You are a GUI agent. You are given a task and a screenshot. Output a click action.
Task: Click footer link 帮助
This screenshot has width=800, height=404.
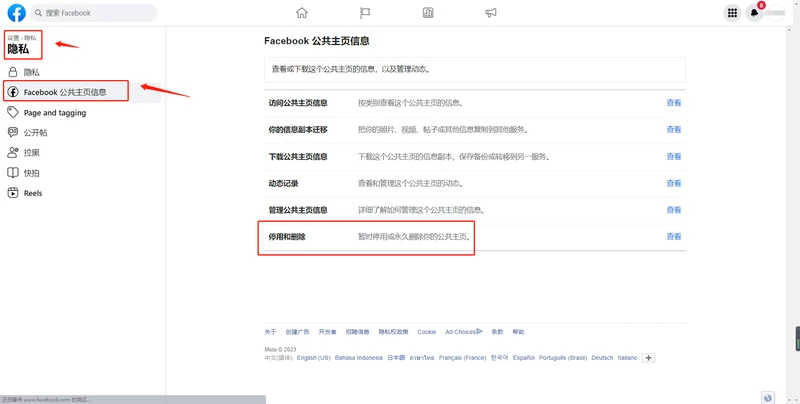[x=518, y=332]
